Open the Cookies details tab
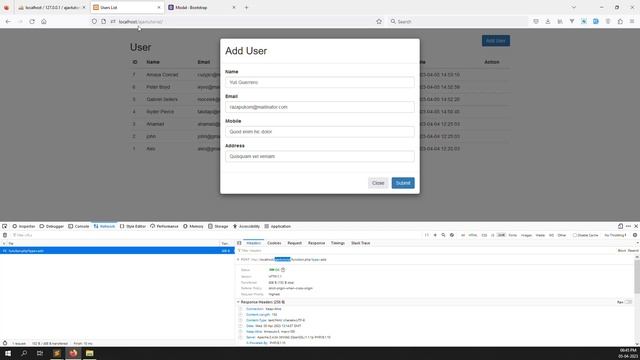Viewport: 640px width, 360px height. click(x=274, y=243)
